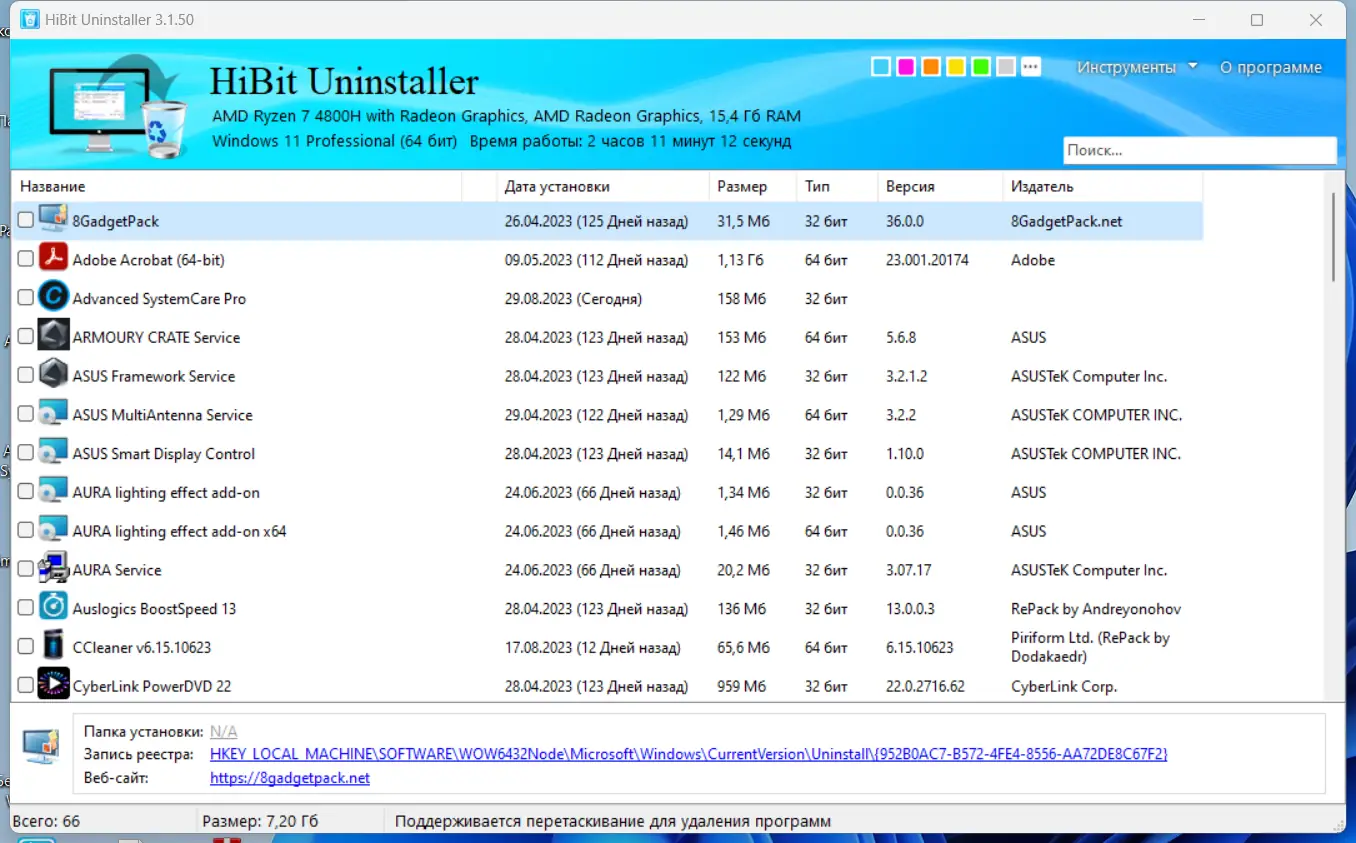1356x843 pixels.
Task: Open the Инструменты dropdown menu
Action: coord(1128,66)
